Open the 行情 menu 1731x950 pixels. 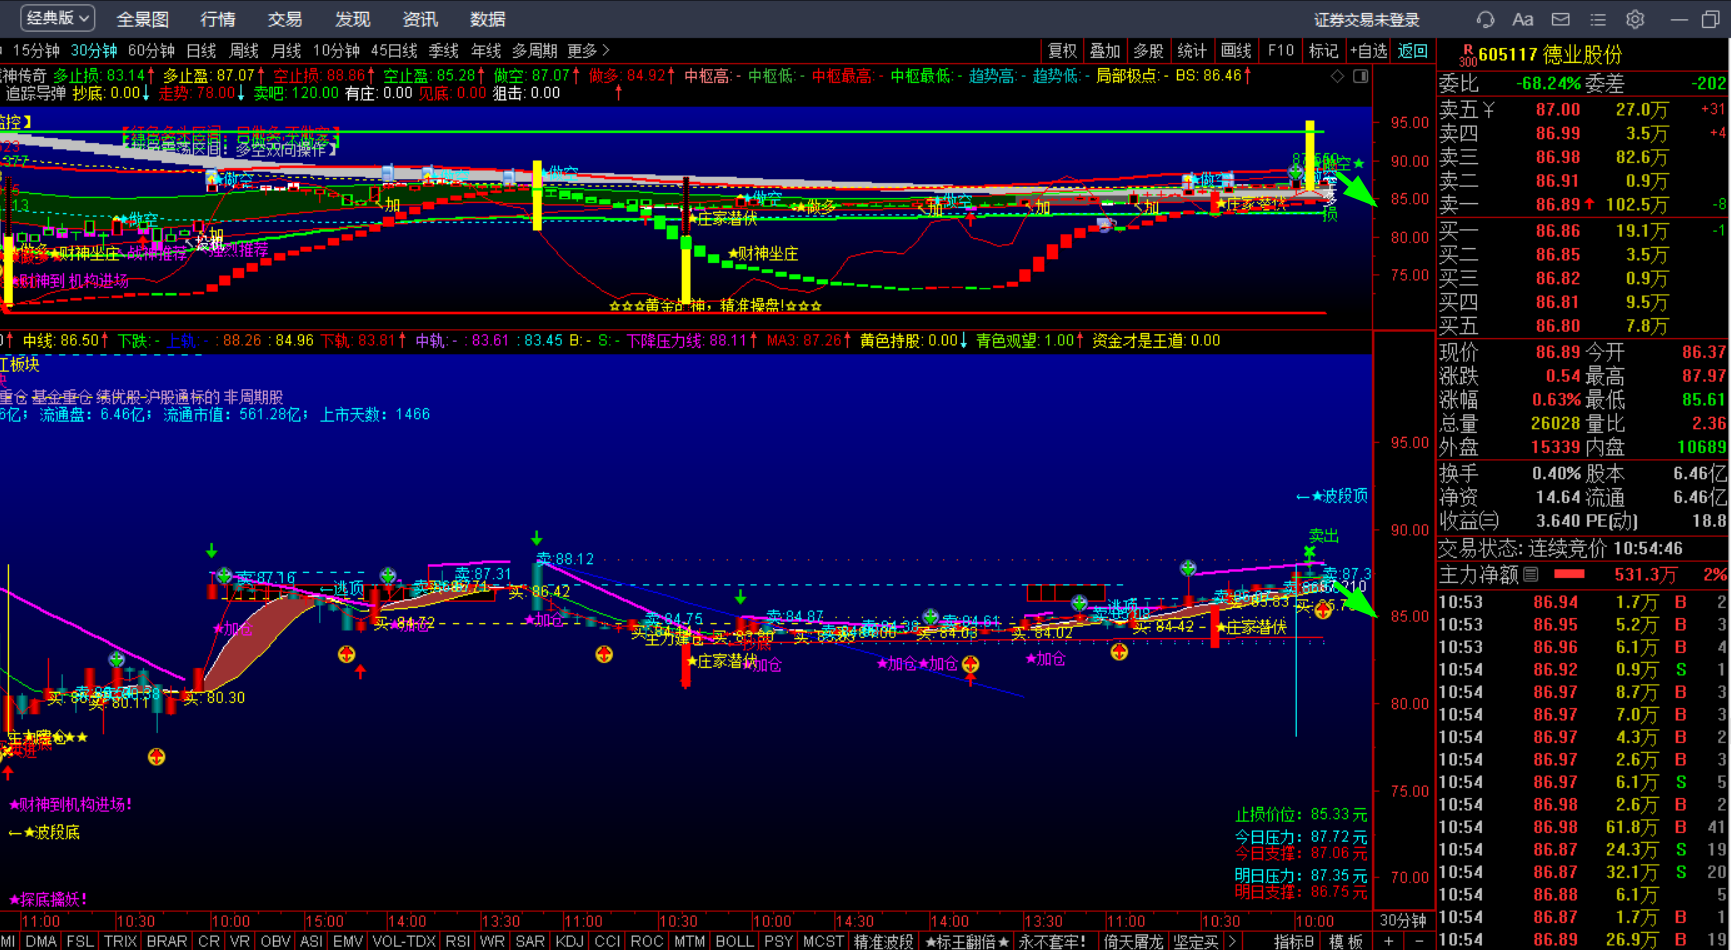[218, 19]
